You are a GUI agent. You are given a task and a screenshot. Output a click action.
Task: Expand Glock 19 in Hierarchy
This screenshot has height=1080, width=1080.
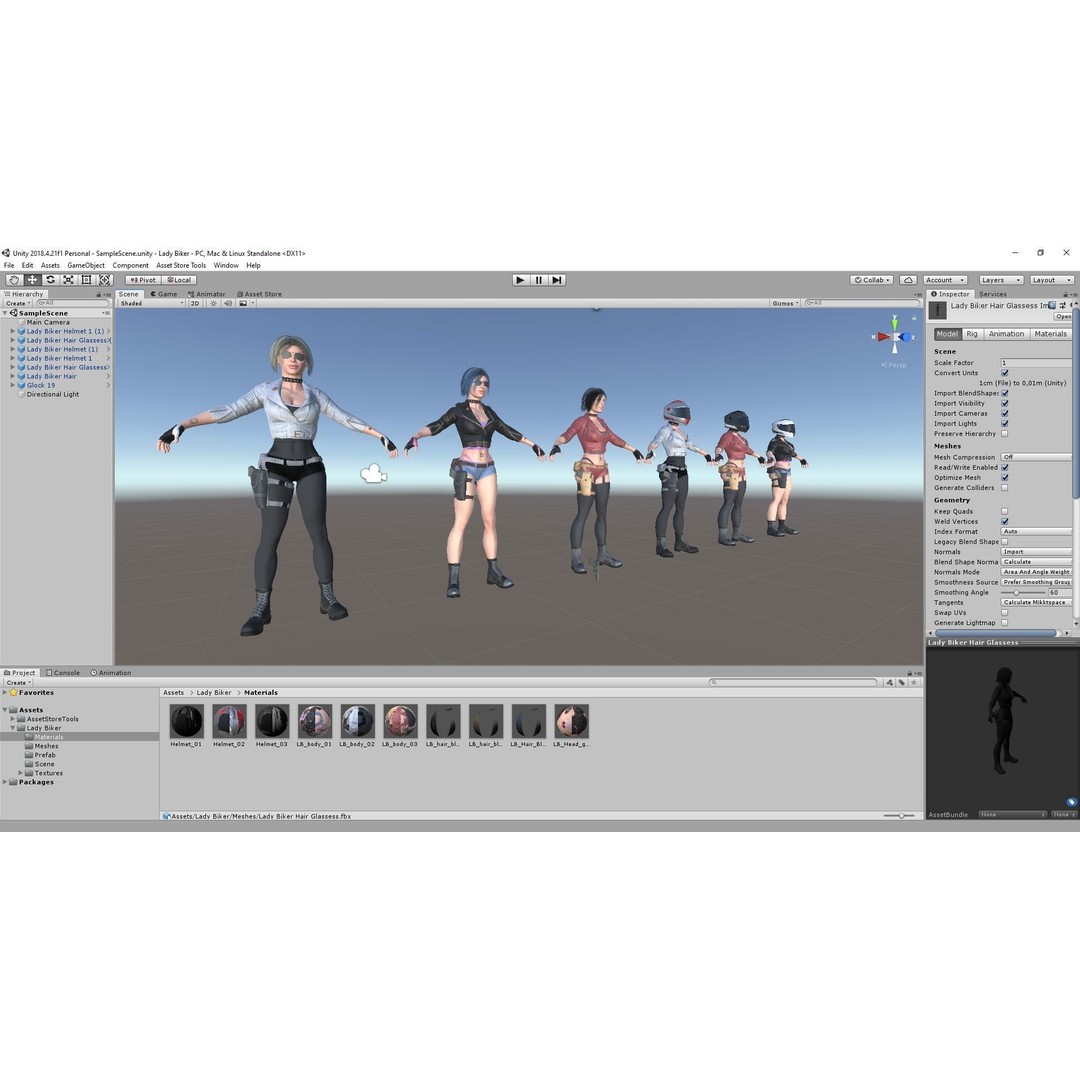tap(12, 385)
